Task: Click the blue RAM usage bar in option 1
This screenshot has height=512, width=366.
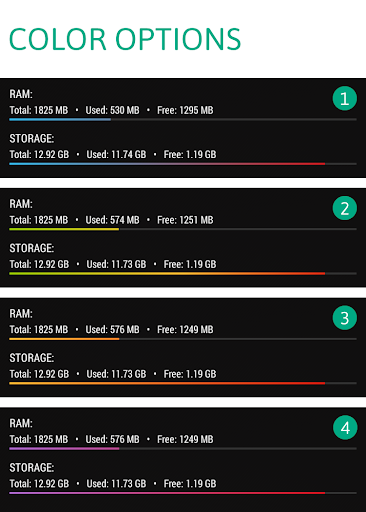Action: pyautogui.click(x=60, y=119)
